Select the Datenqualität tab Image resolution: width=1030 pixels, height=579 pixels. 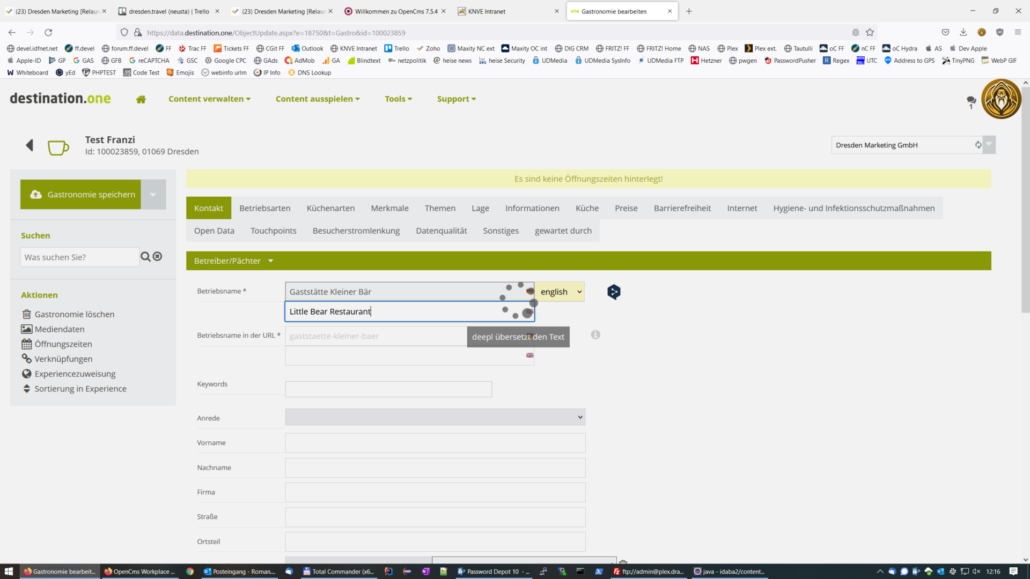pyautogui.click(x=441, y=231)
